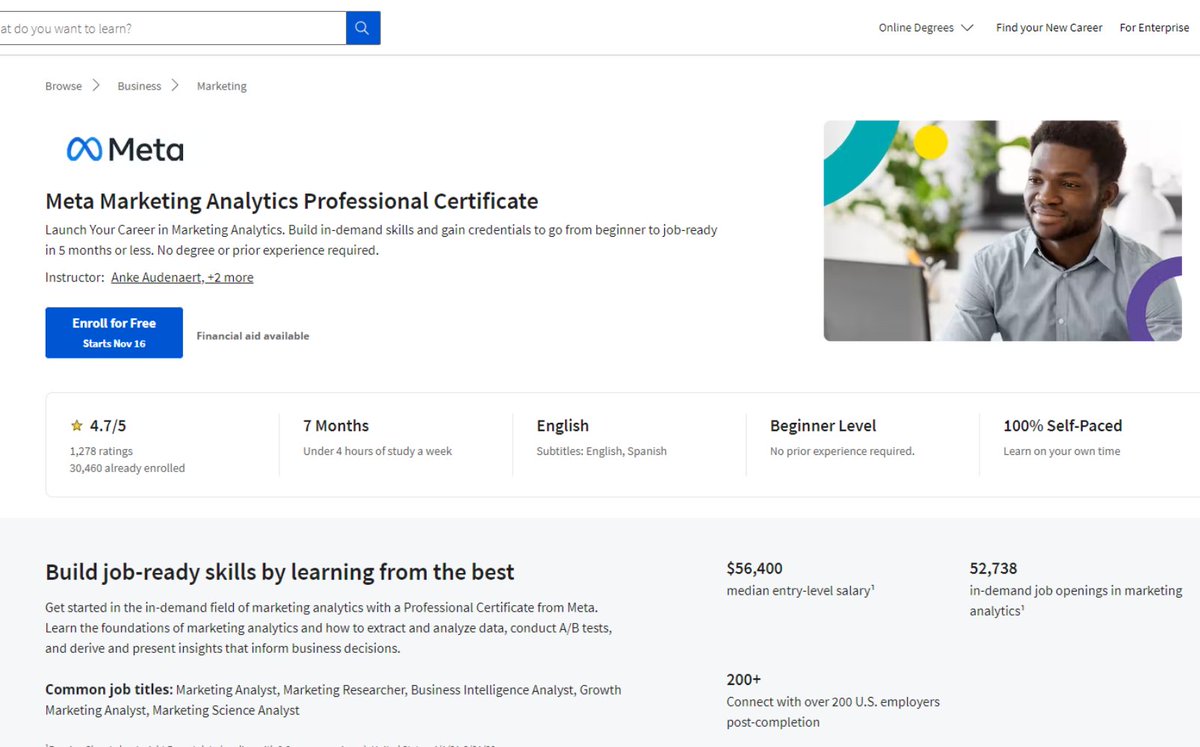Click 'No prior experience required.' text
Viewport: 1200px width, 747px height.
click(x=842, y=451)
